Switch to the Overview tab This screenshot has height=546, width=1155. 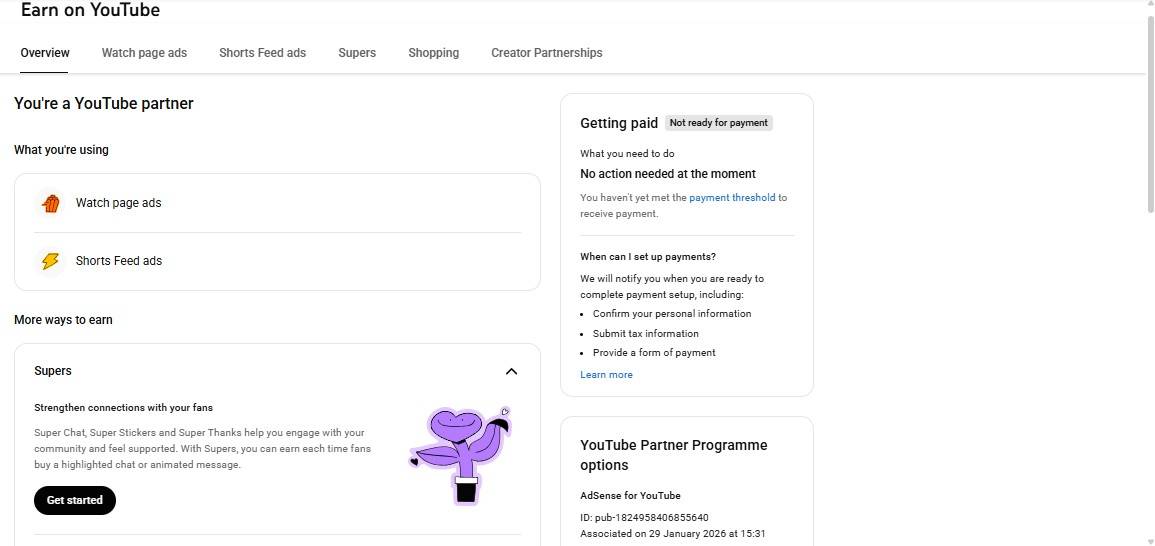click(45, 53)
